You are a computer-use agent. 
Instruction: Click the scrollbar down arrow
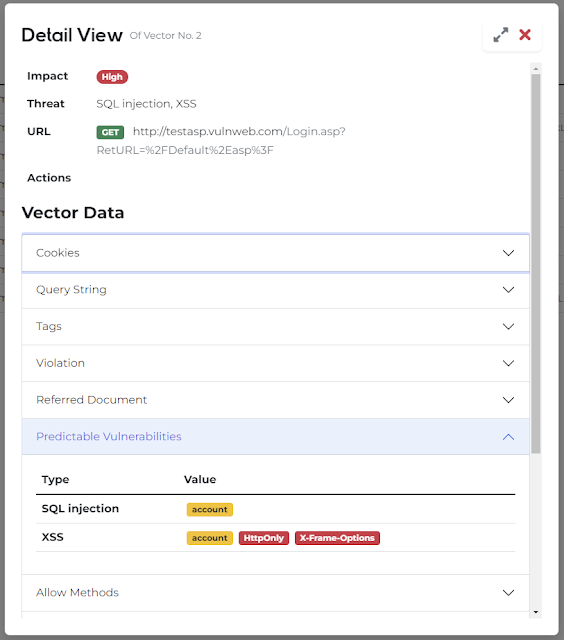pyautogui.click(x=536, y=612)
